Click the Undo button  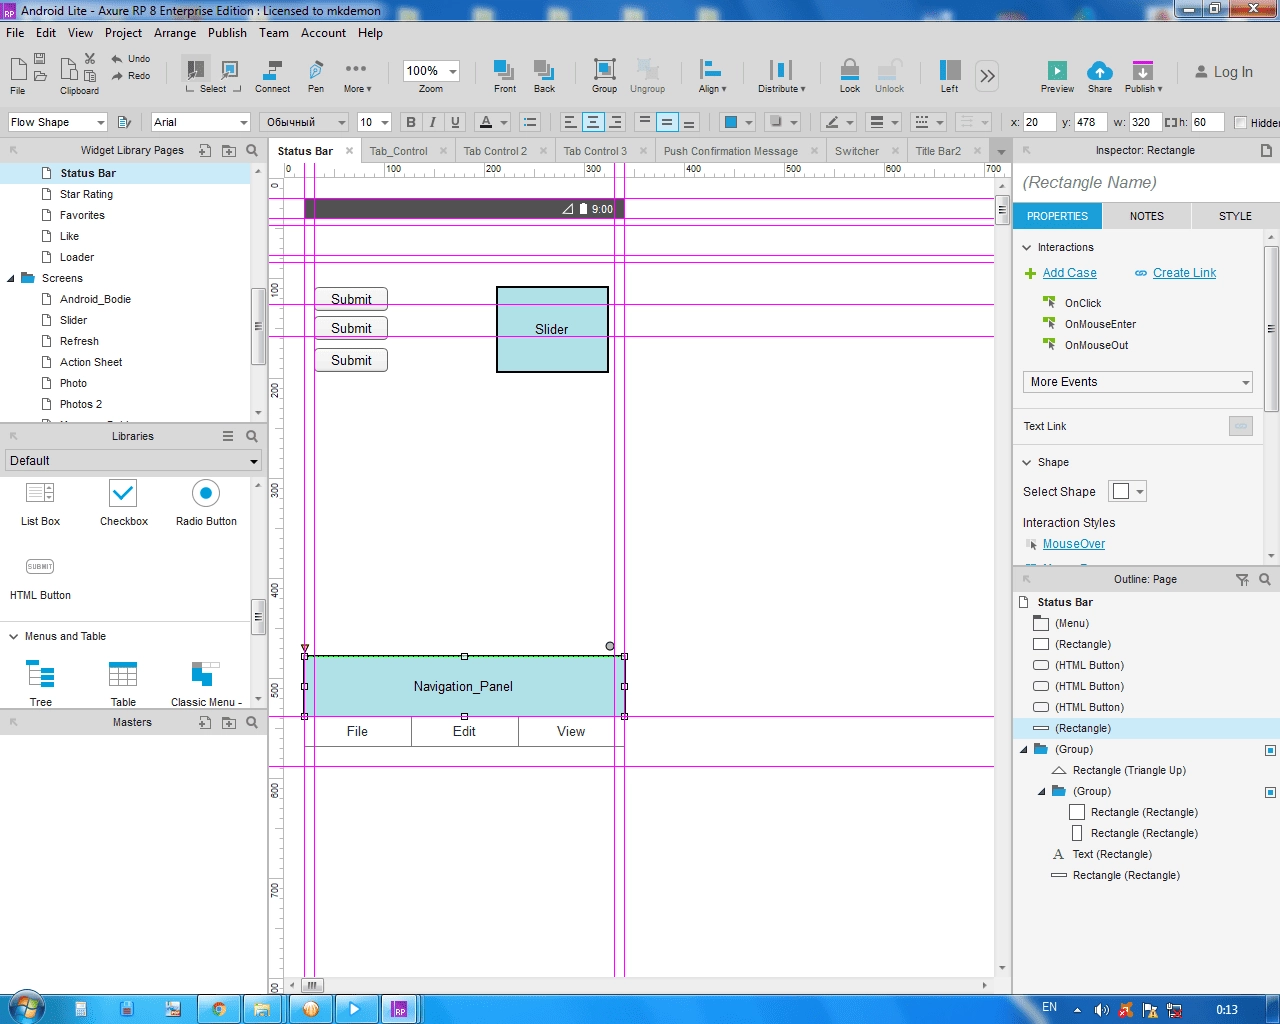tap(130, 59)
